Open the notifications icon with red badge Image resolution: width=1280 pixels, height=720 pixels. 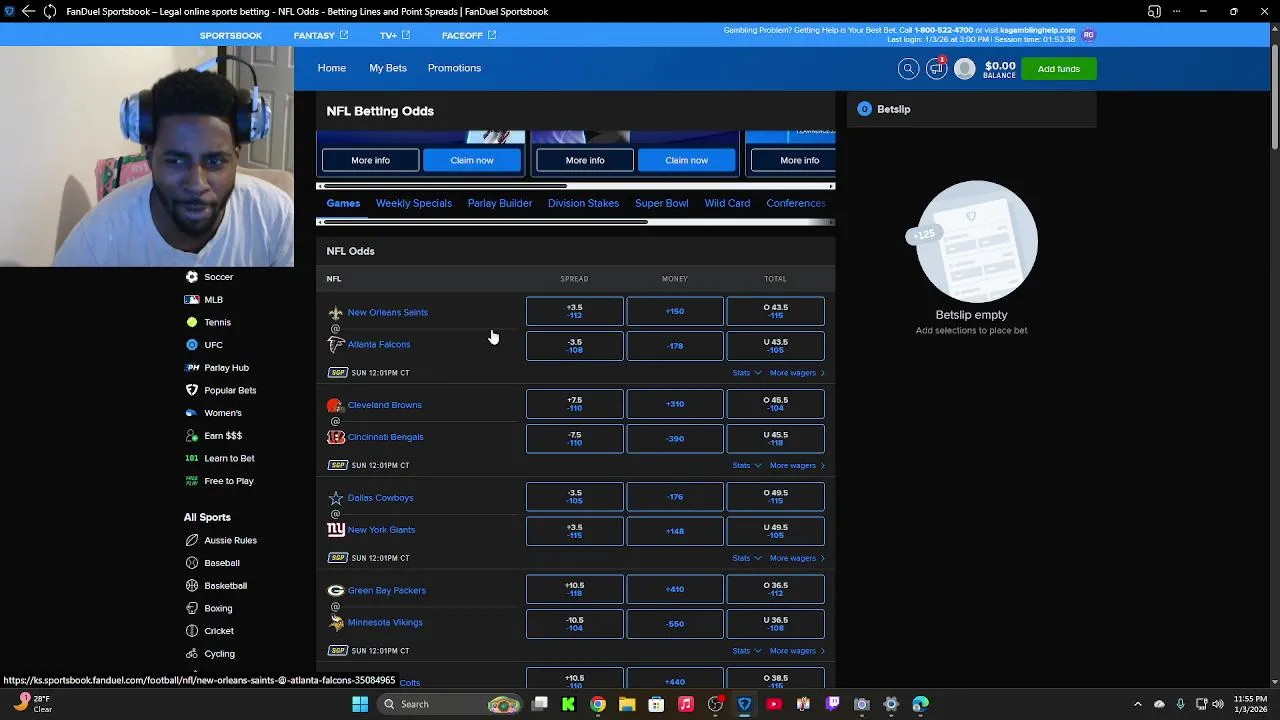(x=937, y=68)
